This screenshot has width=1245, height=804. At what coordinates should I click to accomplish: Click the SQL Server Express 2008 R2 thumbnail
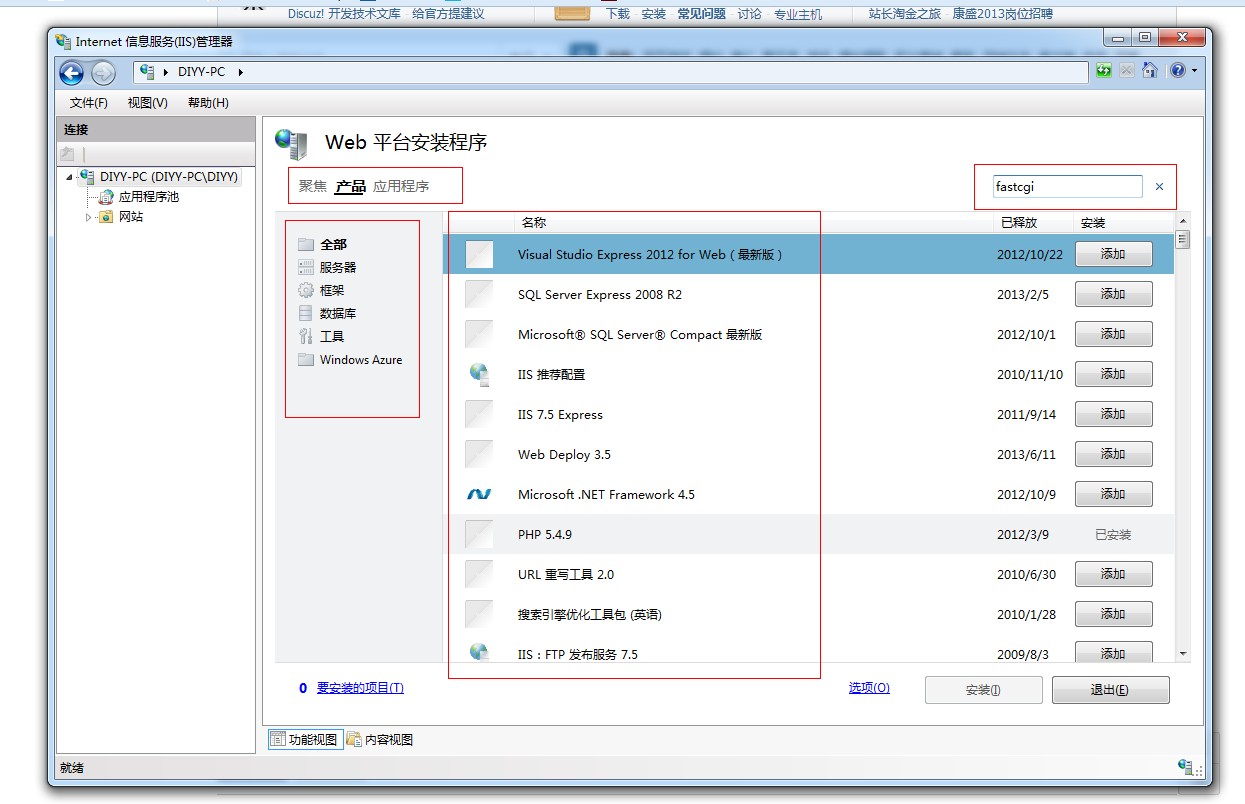pos(480,294)
